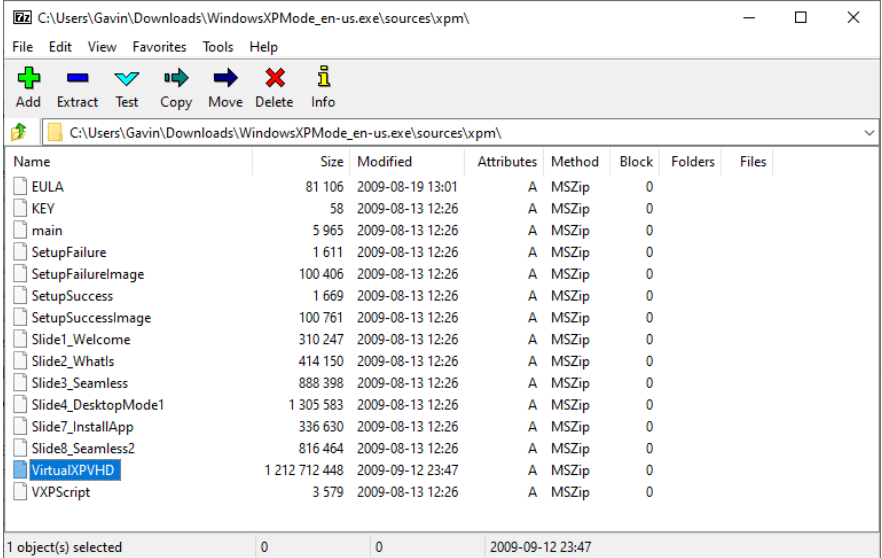882x558 pixels.
Task: Select the Slide7_InstallApp file name
Action: pyautogui.click(x=83, y=427)
